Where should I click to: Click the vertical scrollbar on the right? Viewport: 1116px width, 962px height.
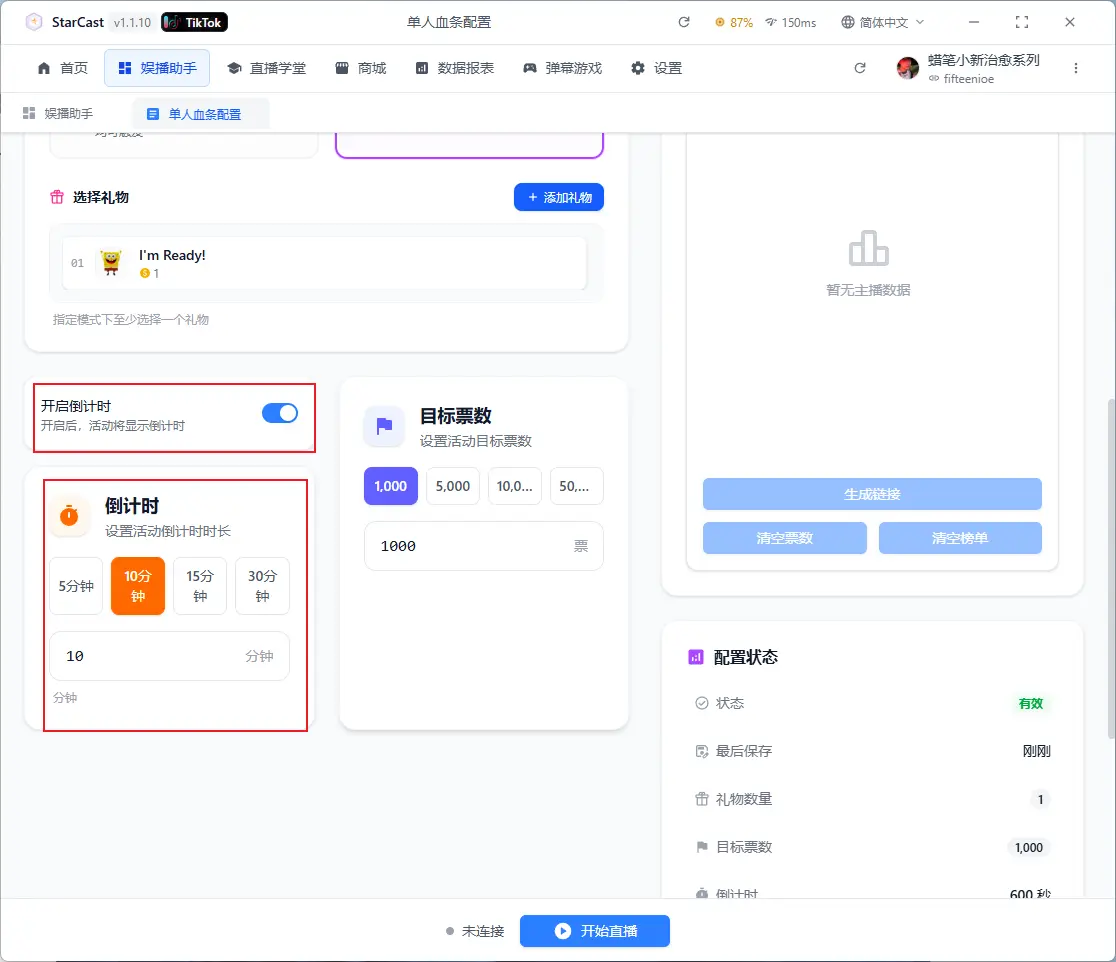[x=1109, y=570]
